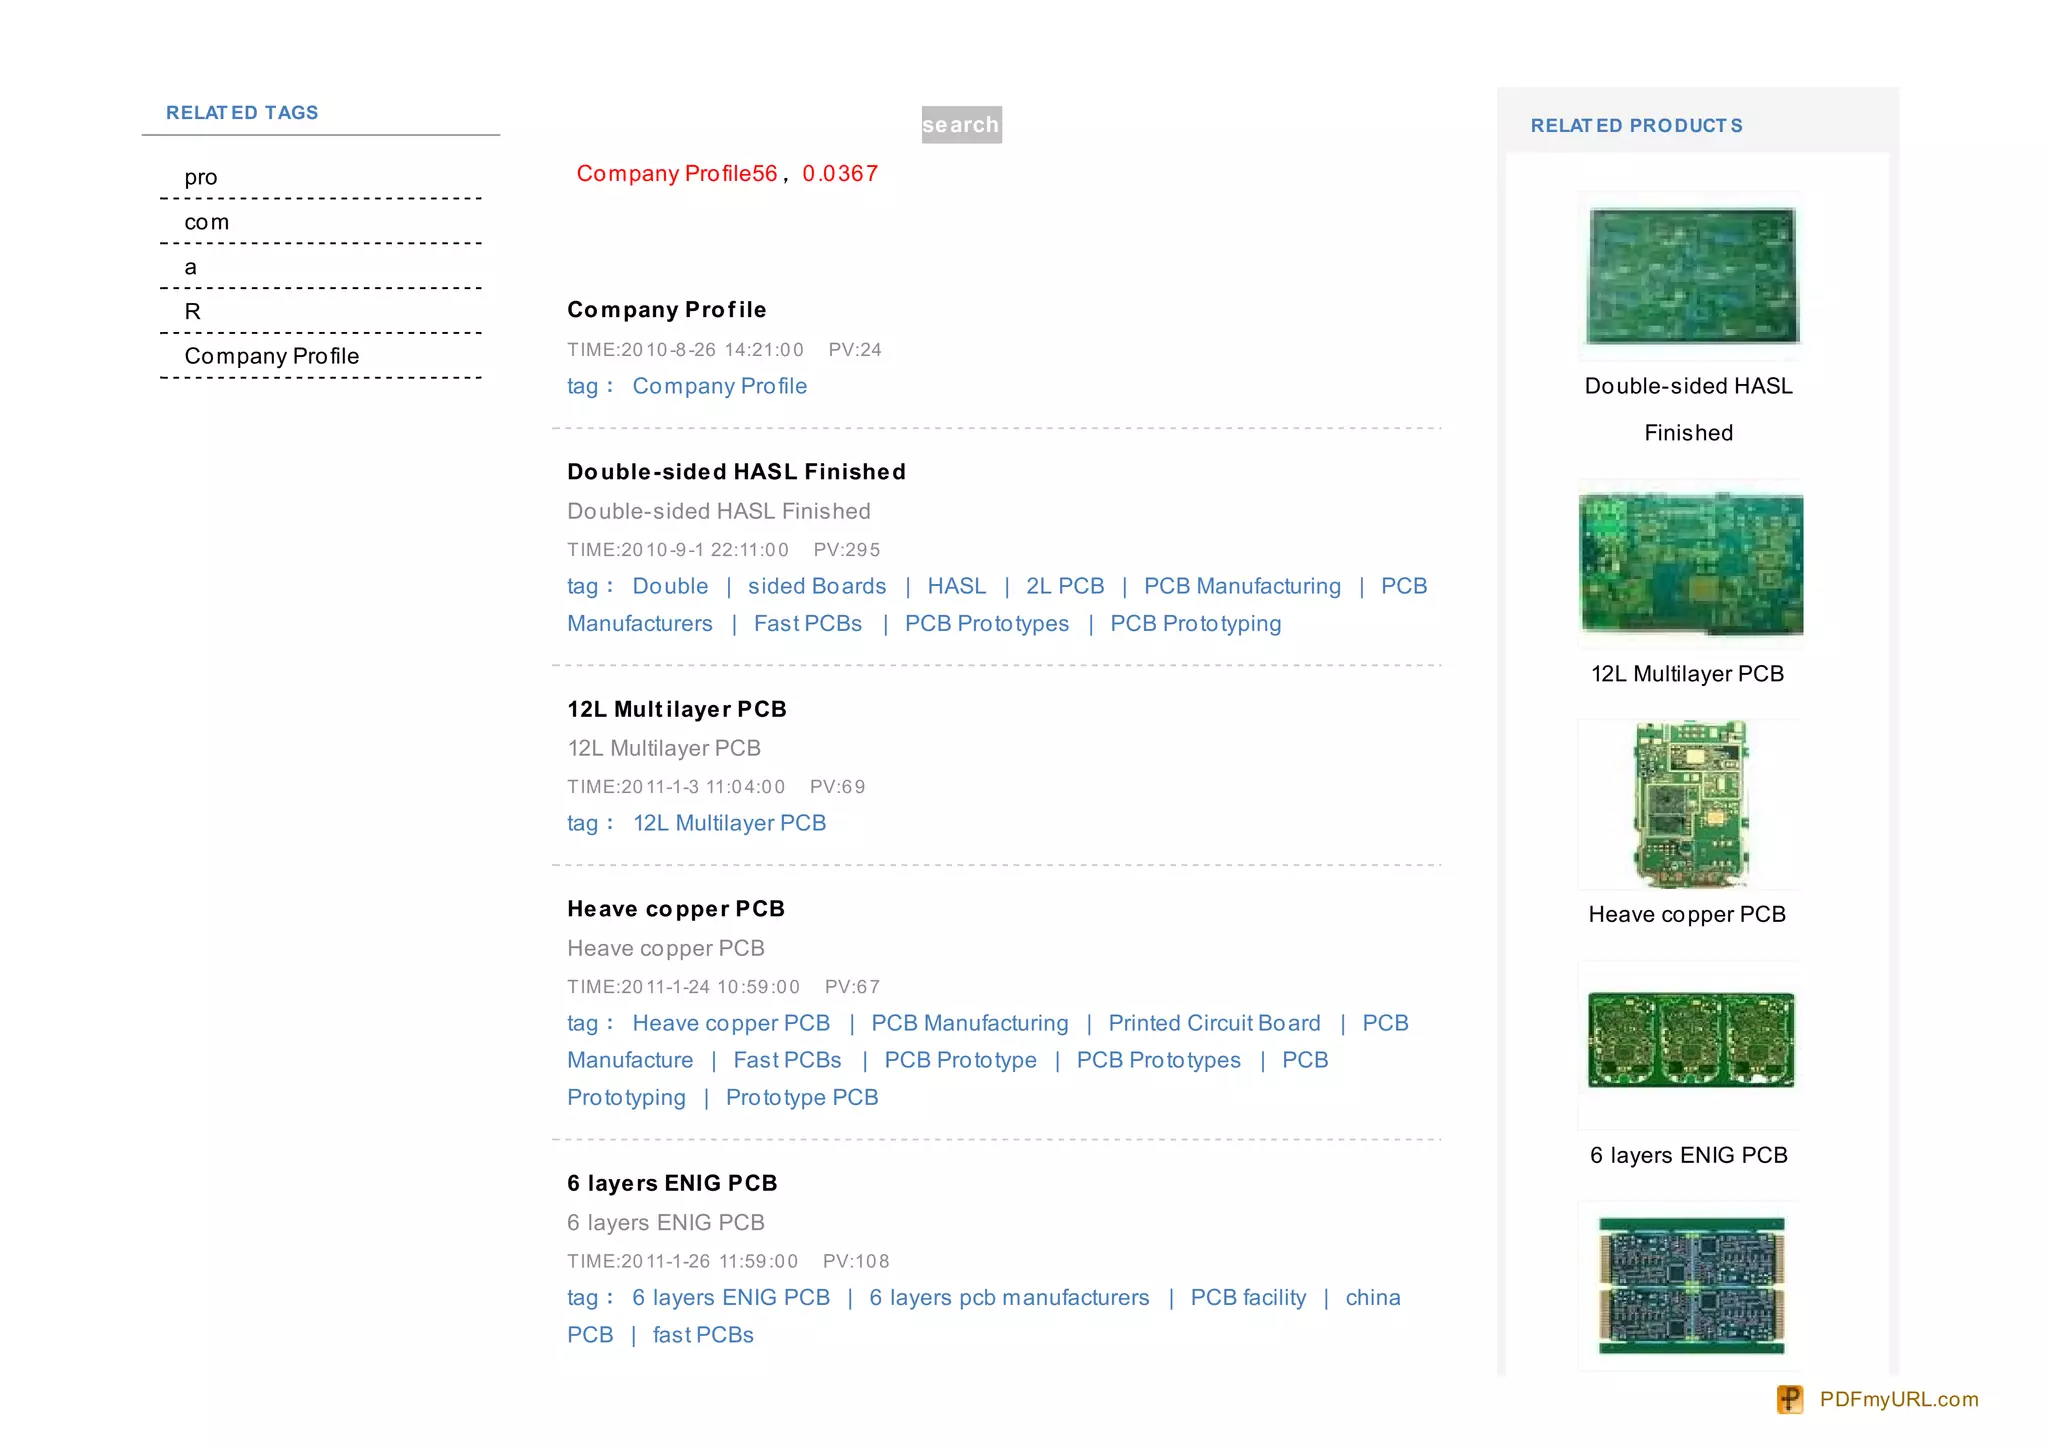2048x1447 pixels.
Task: Open the 6 layers ENIG PCB product image
Action: tap(1690, 1041)
